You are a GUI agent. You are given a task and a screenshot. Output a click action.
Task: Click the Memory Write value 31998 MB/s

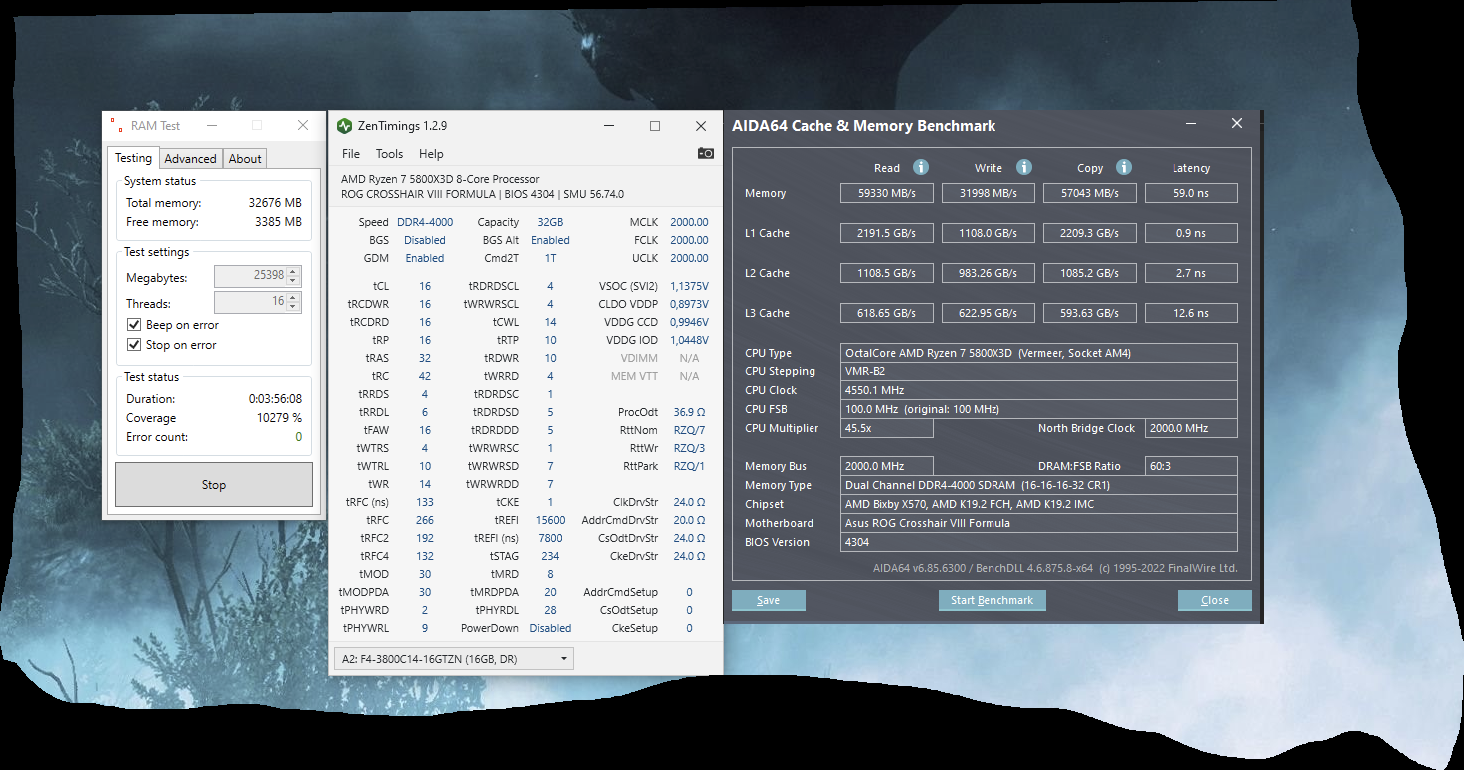[989, 193]
